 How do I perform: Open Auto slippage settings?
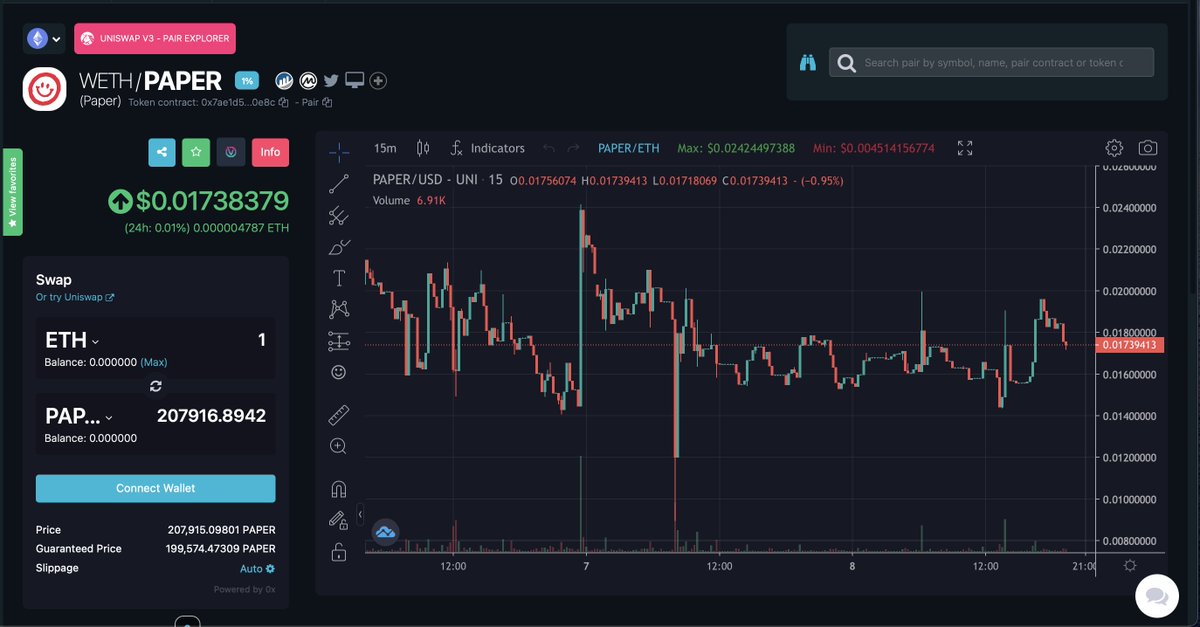point(257,568)
